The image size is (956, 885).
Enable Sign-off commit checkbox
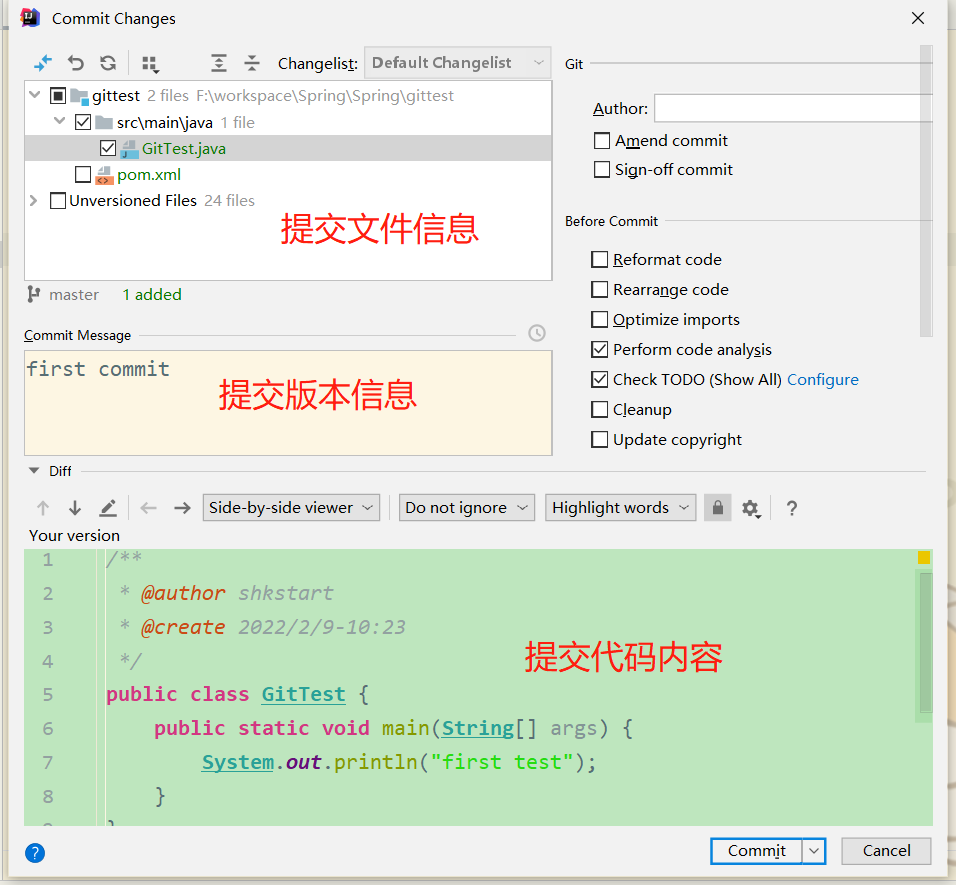(x=602, y=169)
